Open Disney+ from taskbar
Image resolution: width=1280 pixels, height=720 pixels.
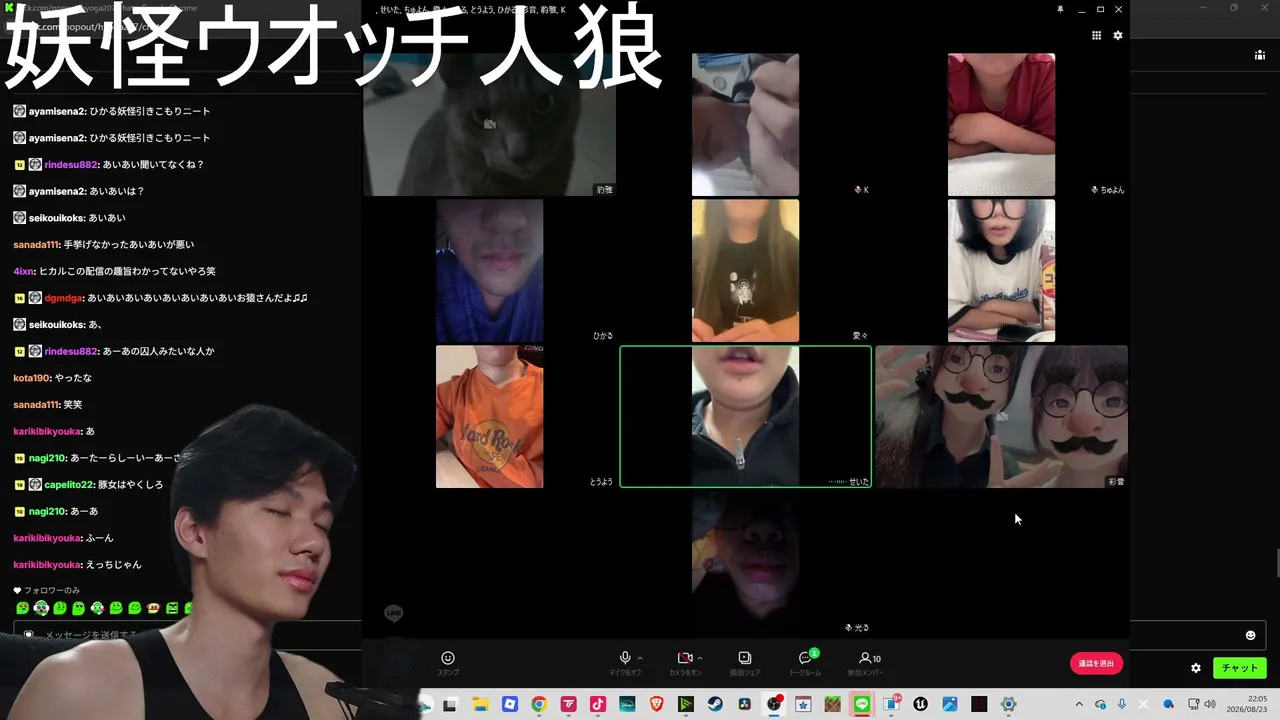click(627, 704)
